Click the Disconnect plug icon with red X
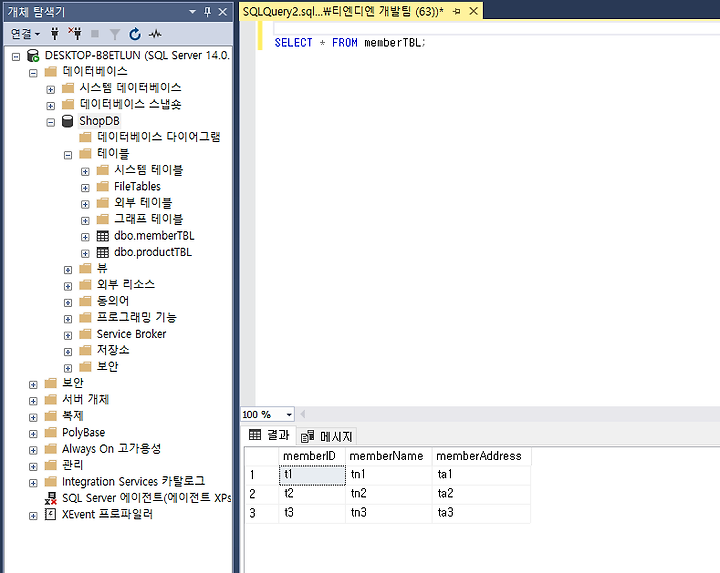The width and height of the screenshot is (720, 573). coord(75,34)
